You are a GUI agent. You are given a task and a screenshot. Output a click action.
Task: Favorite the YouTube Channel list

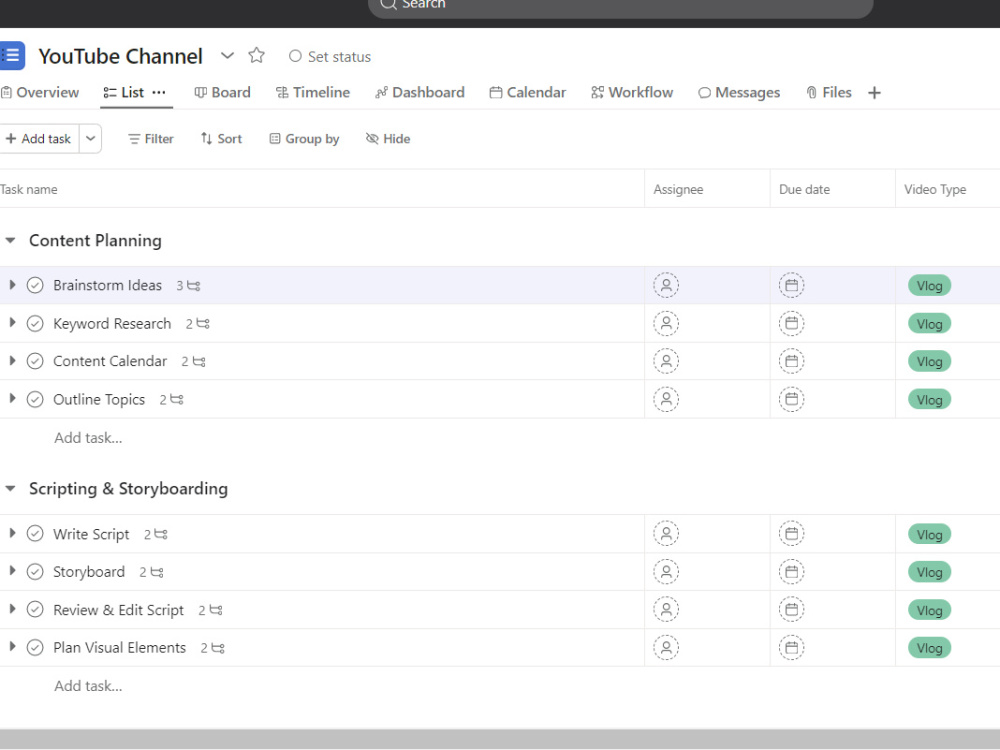pyautogui.click(x=256, y=56)
